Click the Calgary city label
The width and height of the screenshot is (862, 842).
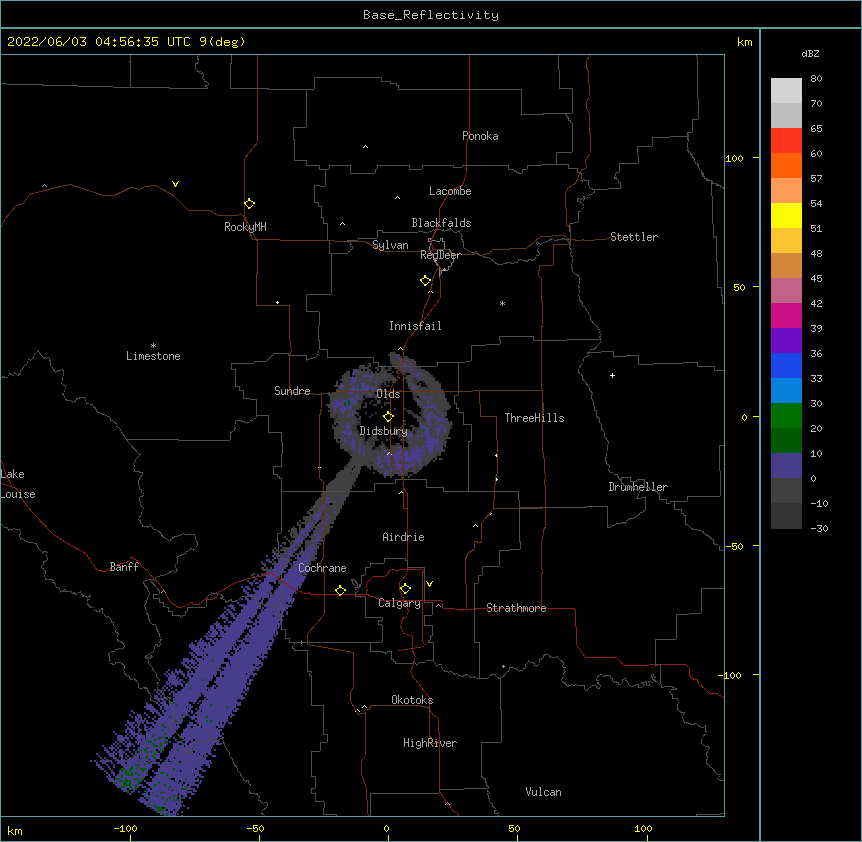[x=399, y=603]
